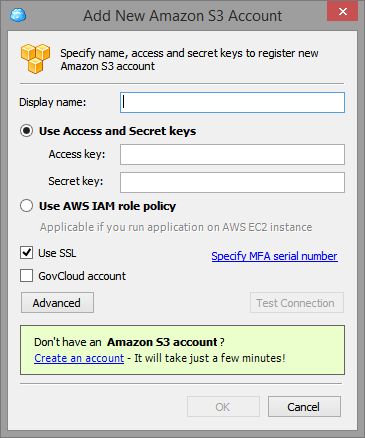
Task: Close the Add New Amazon S3 Account dialog
Action: click(342, 12)
